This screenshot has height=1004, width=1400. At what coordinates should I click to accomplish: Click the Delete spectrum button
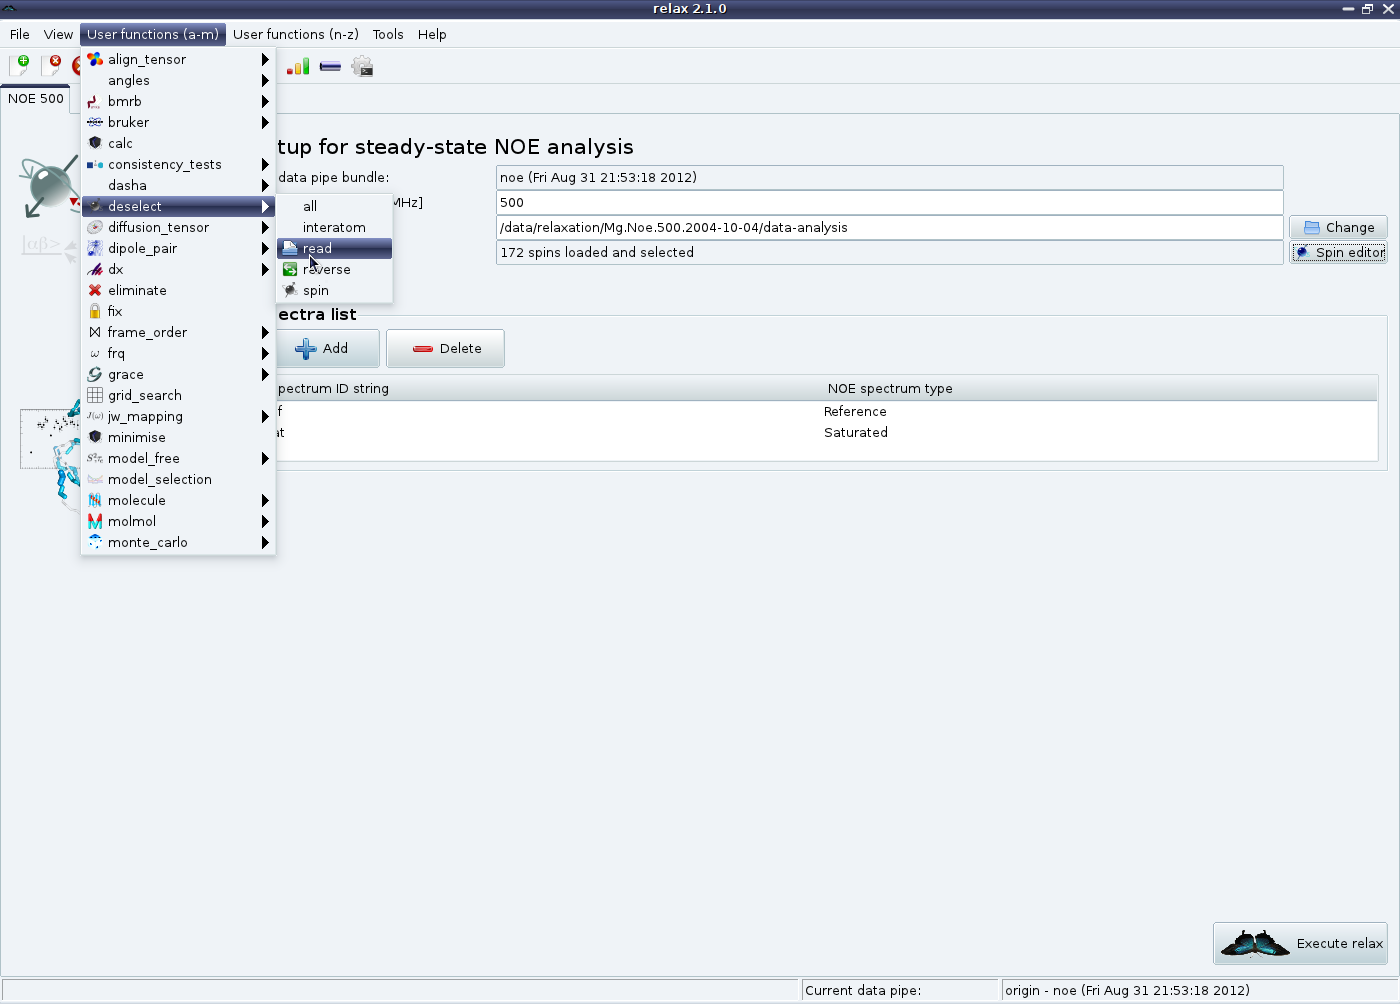[446, 349]
